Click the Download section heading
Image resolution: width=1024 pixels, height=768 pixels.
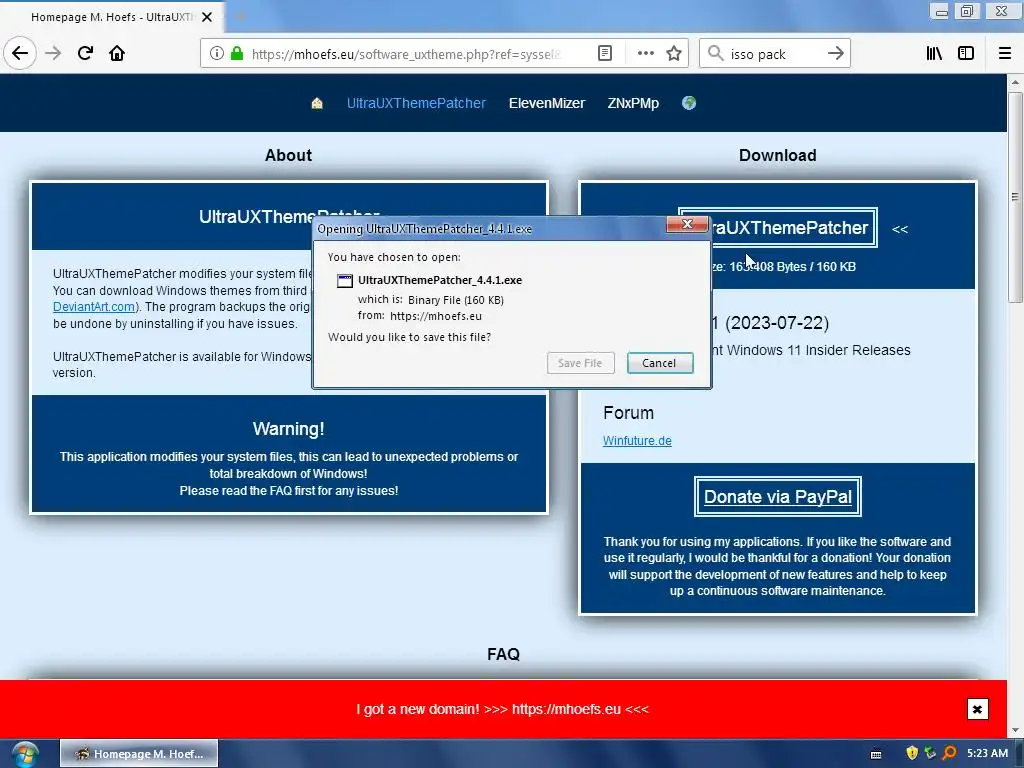pos(777,155)
